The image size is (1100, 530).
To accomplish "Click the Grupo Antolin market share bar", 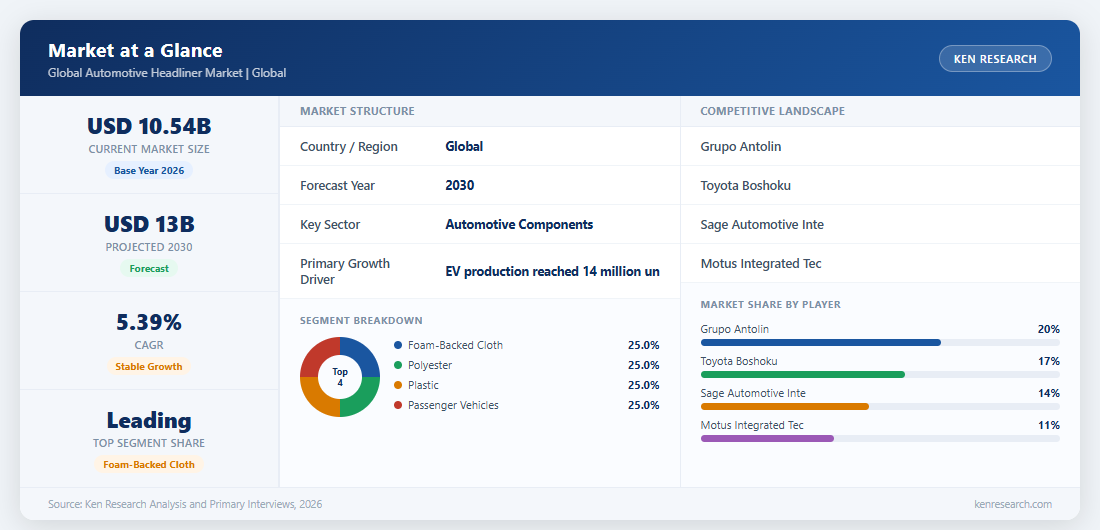I will (x=821, y=343).
